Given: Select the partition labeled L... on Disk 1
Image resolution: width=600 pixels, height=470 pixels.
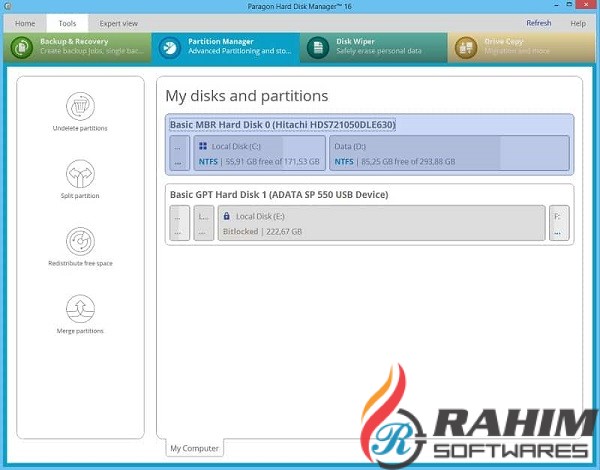Looking at the screenshot, I should [x=204, y=223].
